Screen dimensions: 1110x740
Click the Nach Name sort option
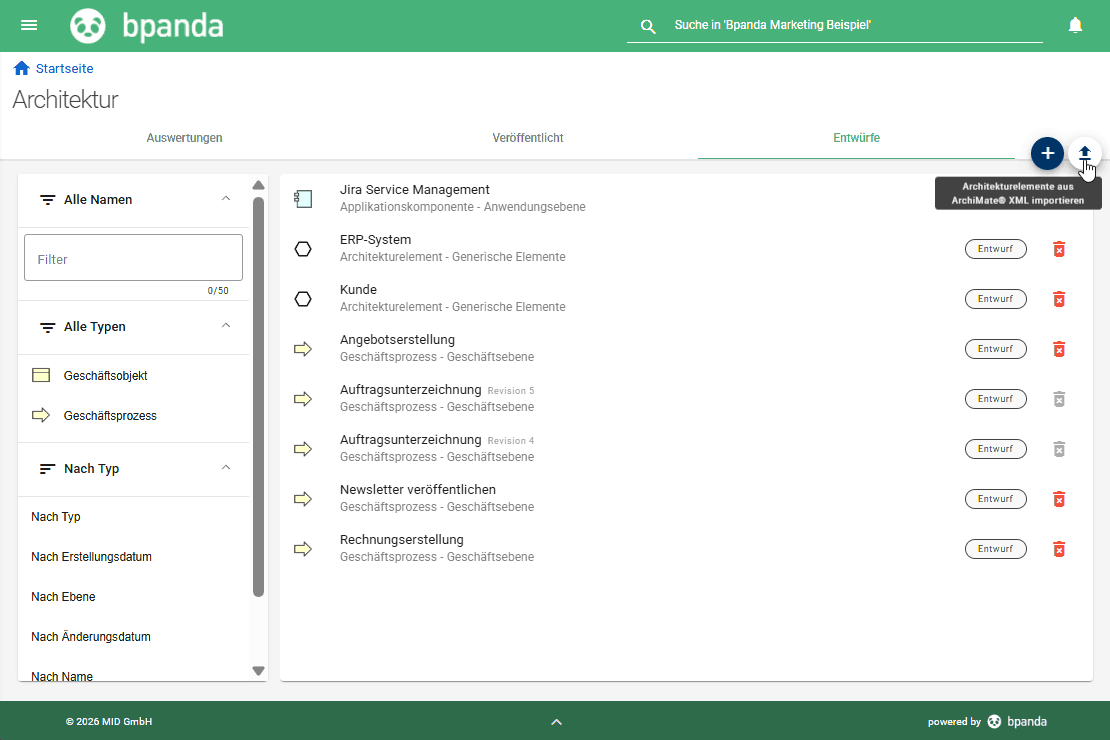[62, 676]
